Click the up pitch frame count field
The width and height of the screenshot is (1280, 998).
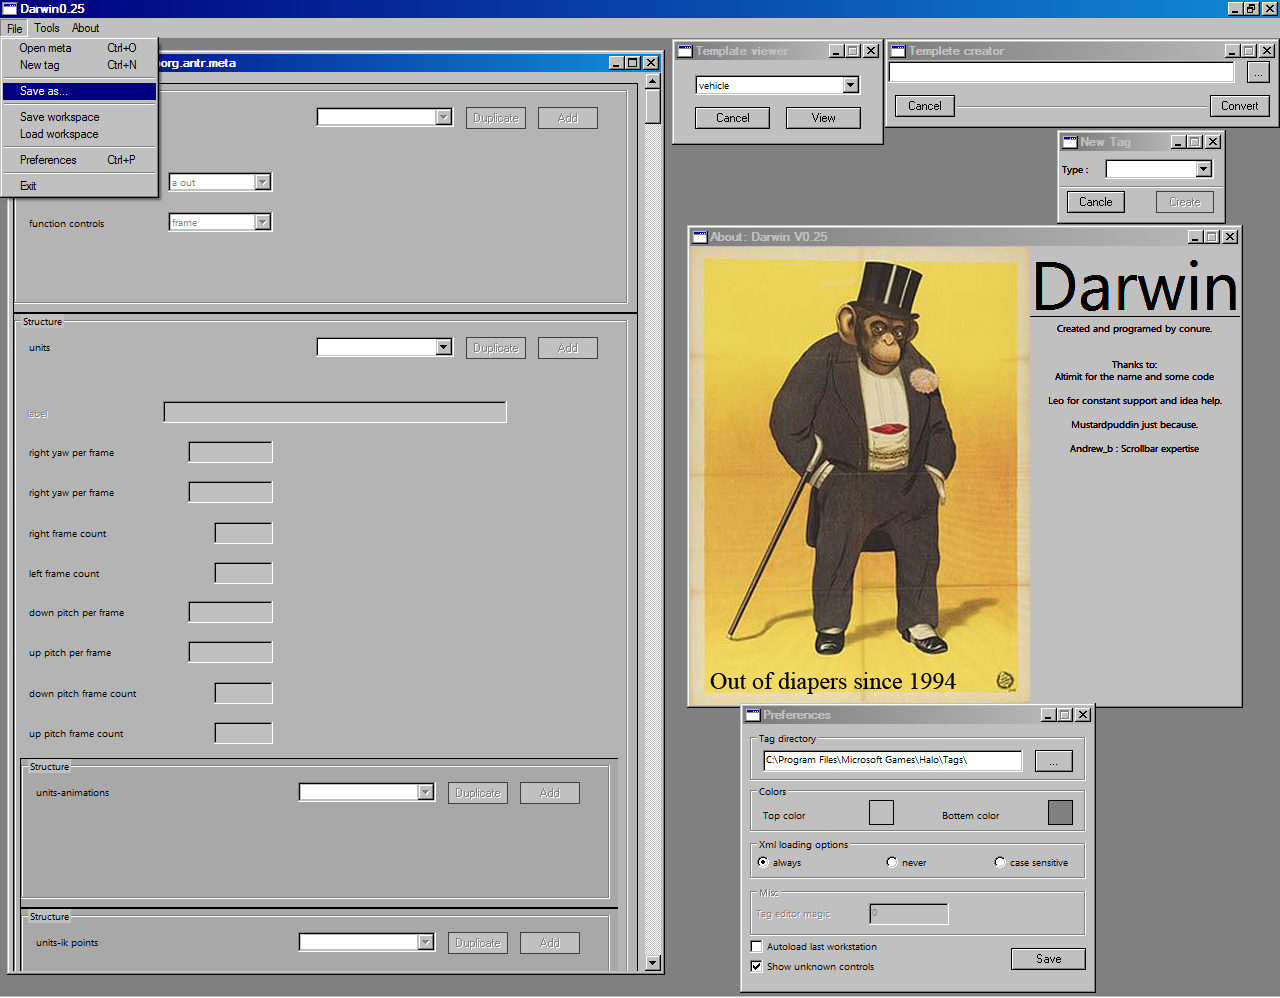click(x=243, y=733)
